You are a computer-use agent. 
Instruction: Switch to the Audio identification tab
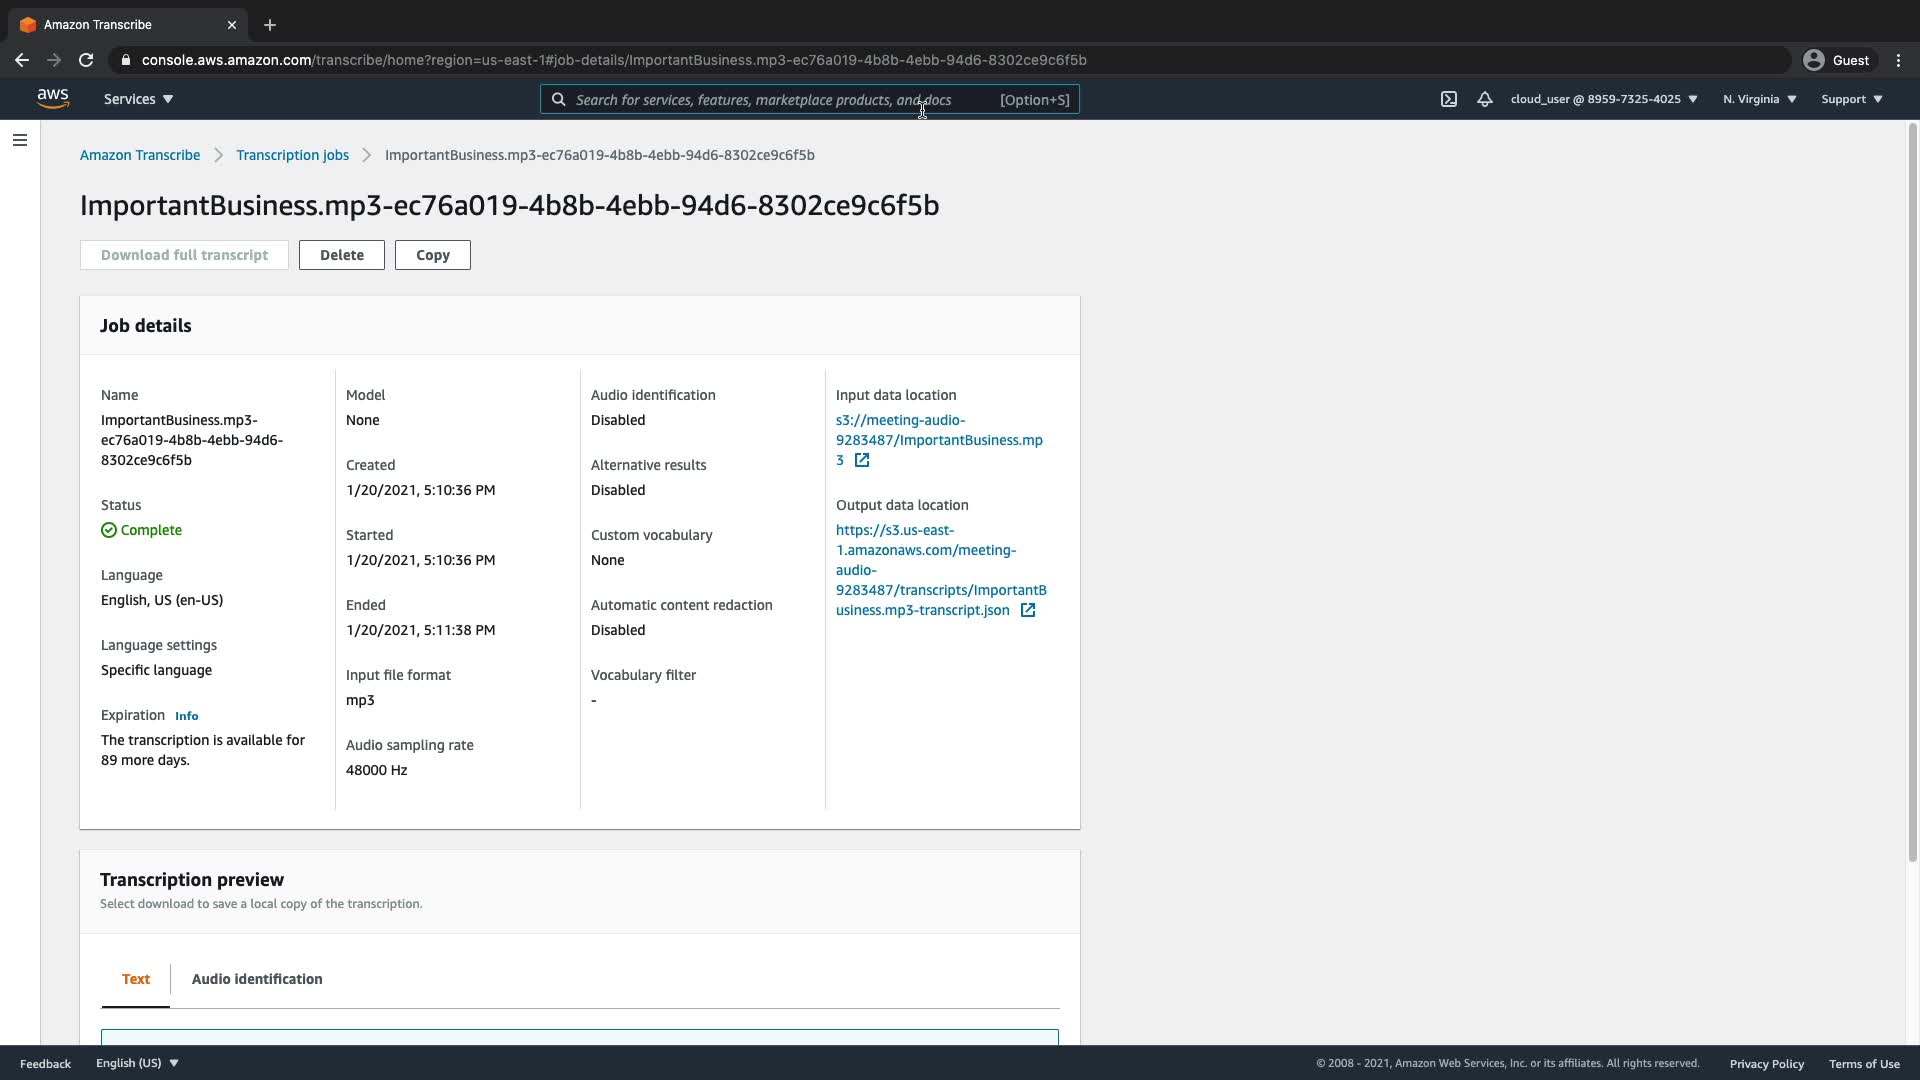coord(257,979)
